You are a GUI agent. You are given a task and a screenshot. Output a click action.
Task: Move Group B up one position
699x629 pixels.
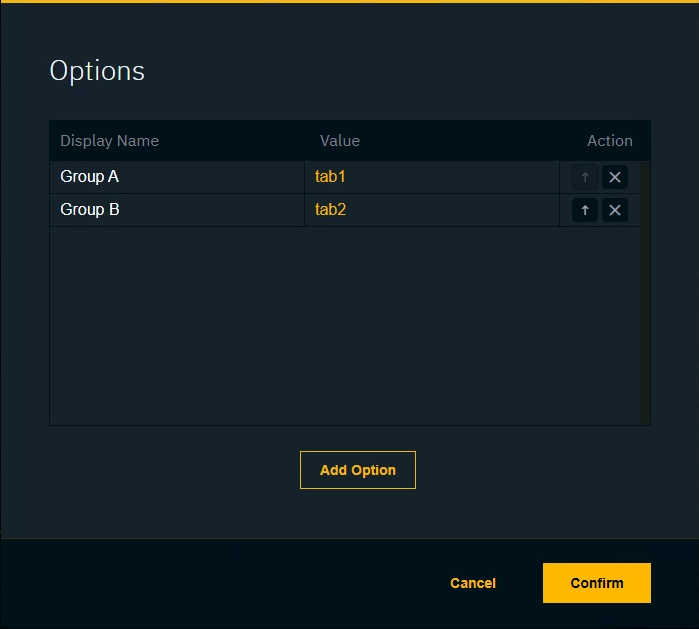[x=585, y=210]
